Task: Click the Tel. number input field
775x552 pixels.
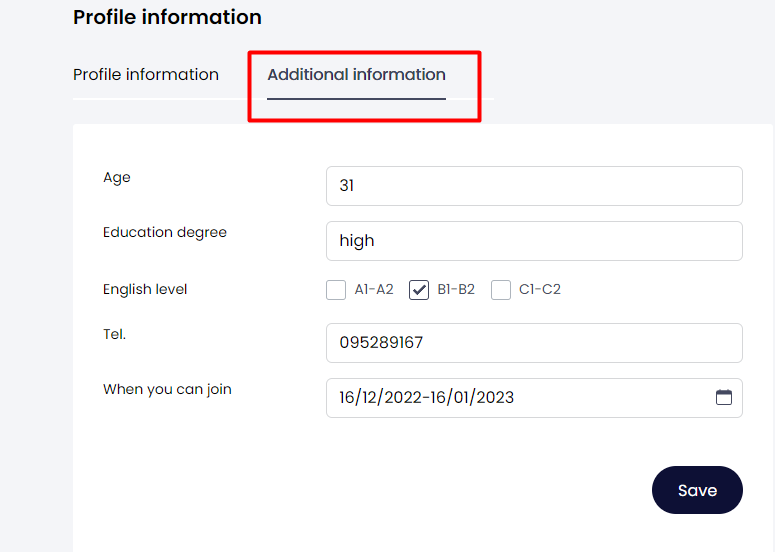Action: 534,343
